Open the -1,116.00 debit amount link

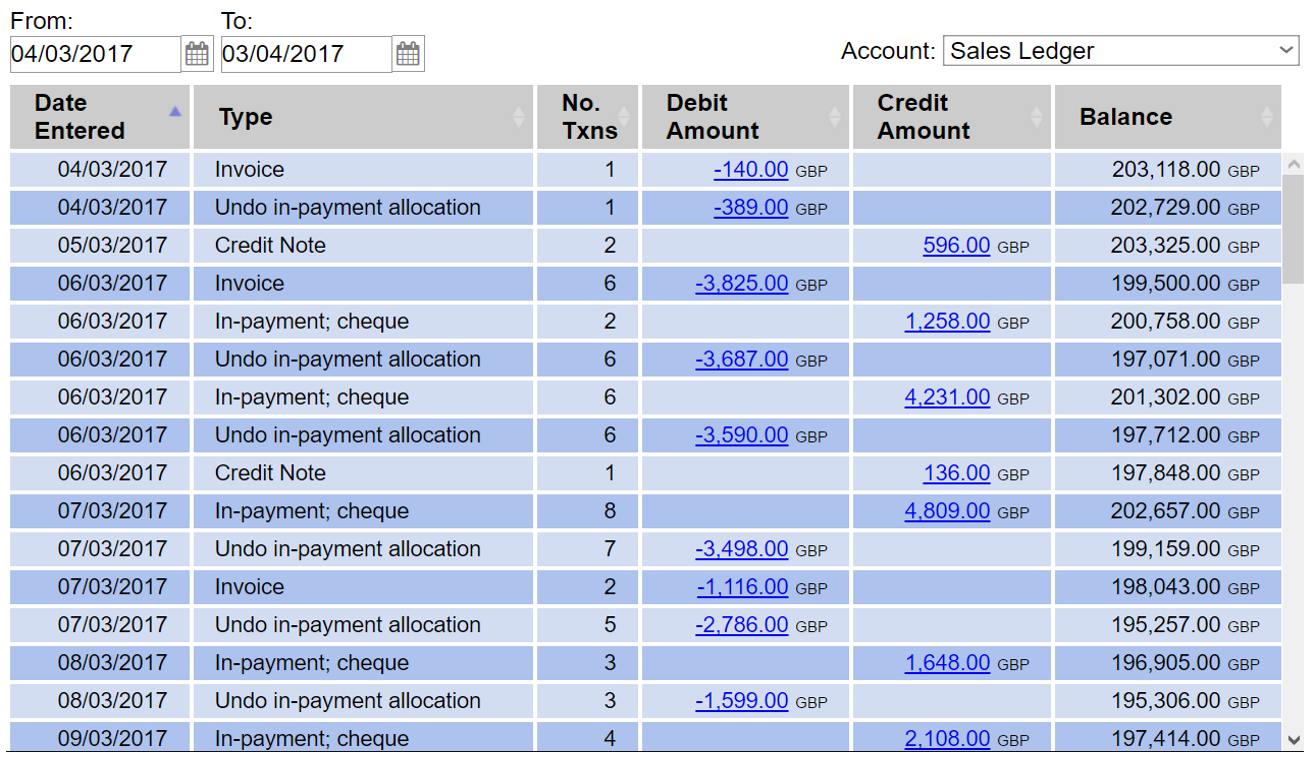(x=743, y=588)
